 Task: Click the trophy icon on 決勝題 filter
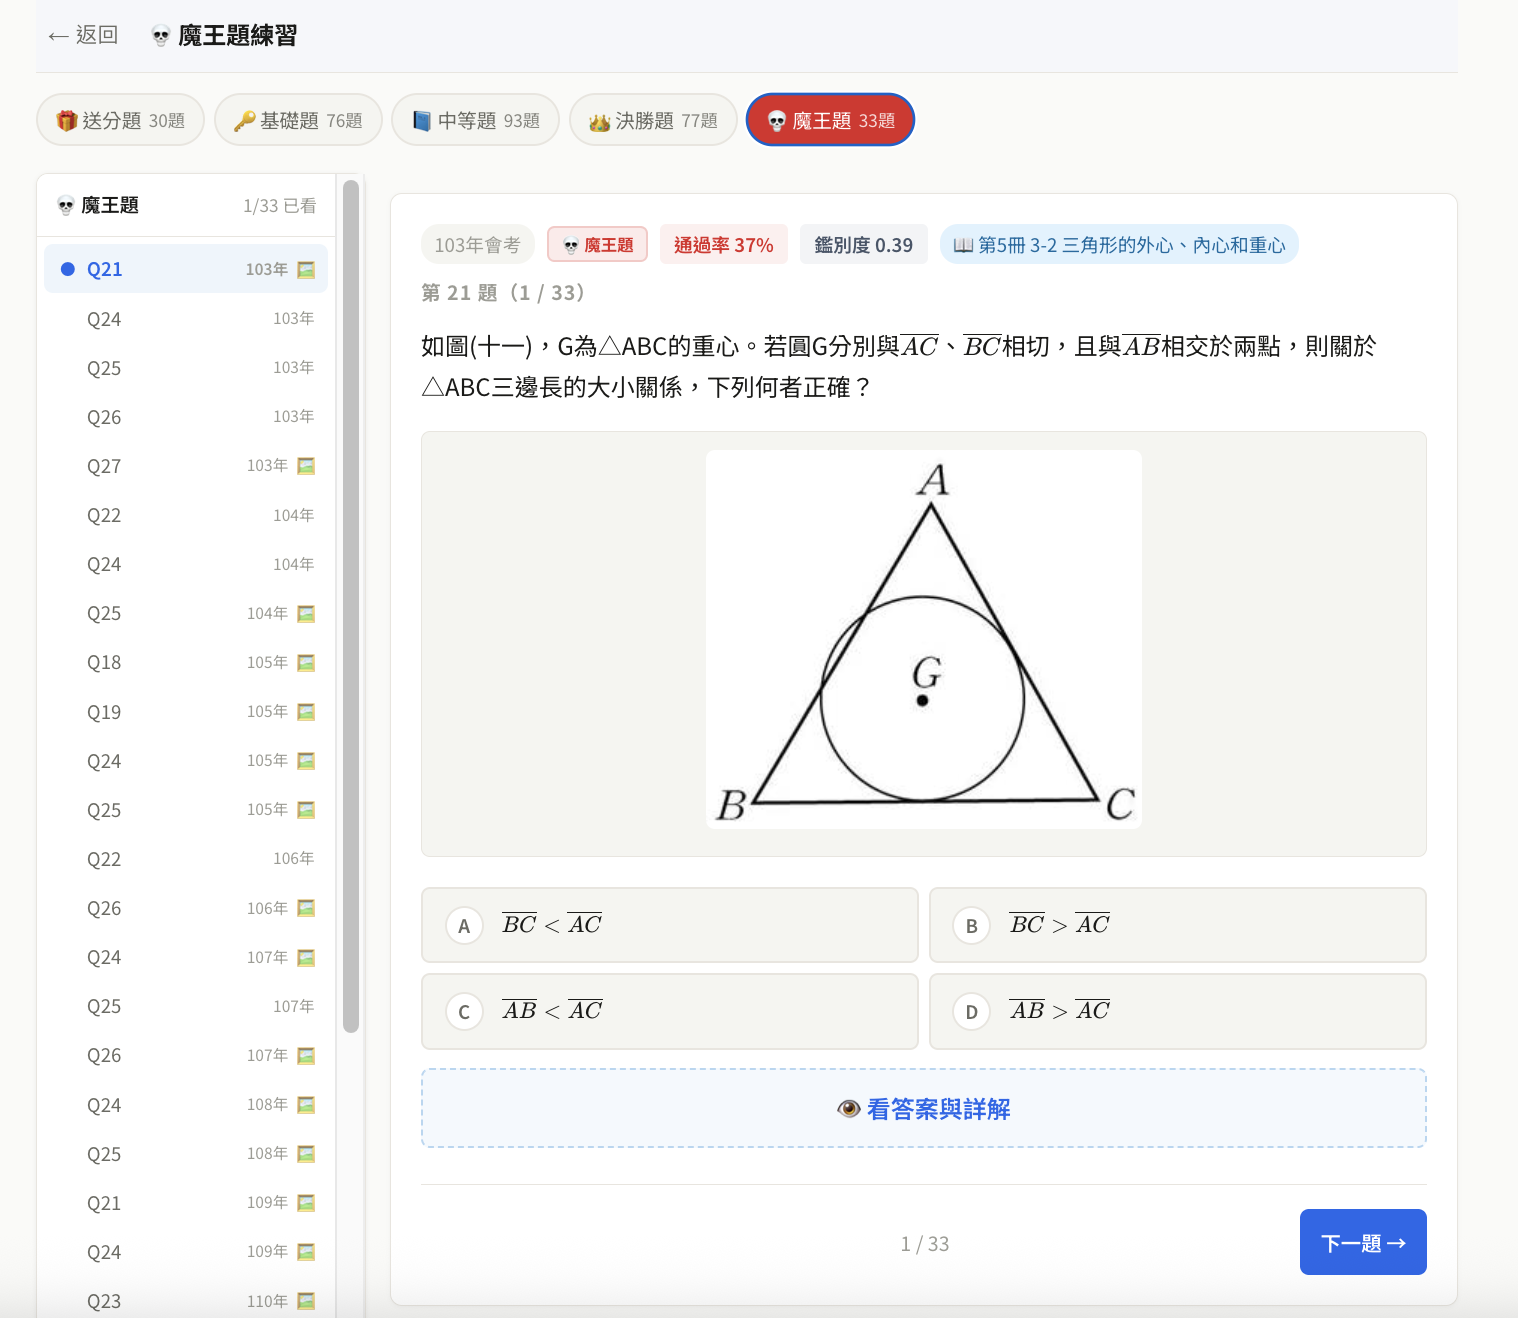tap(600, 119)
